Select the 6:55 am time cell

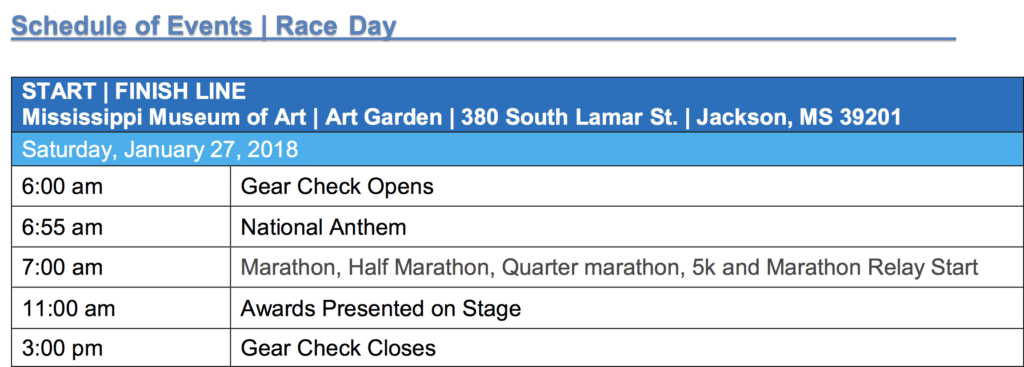point(121,227)
